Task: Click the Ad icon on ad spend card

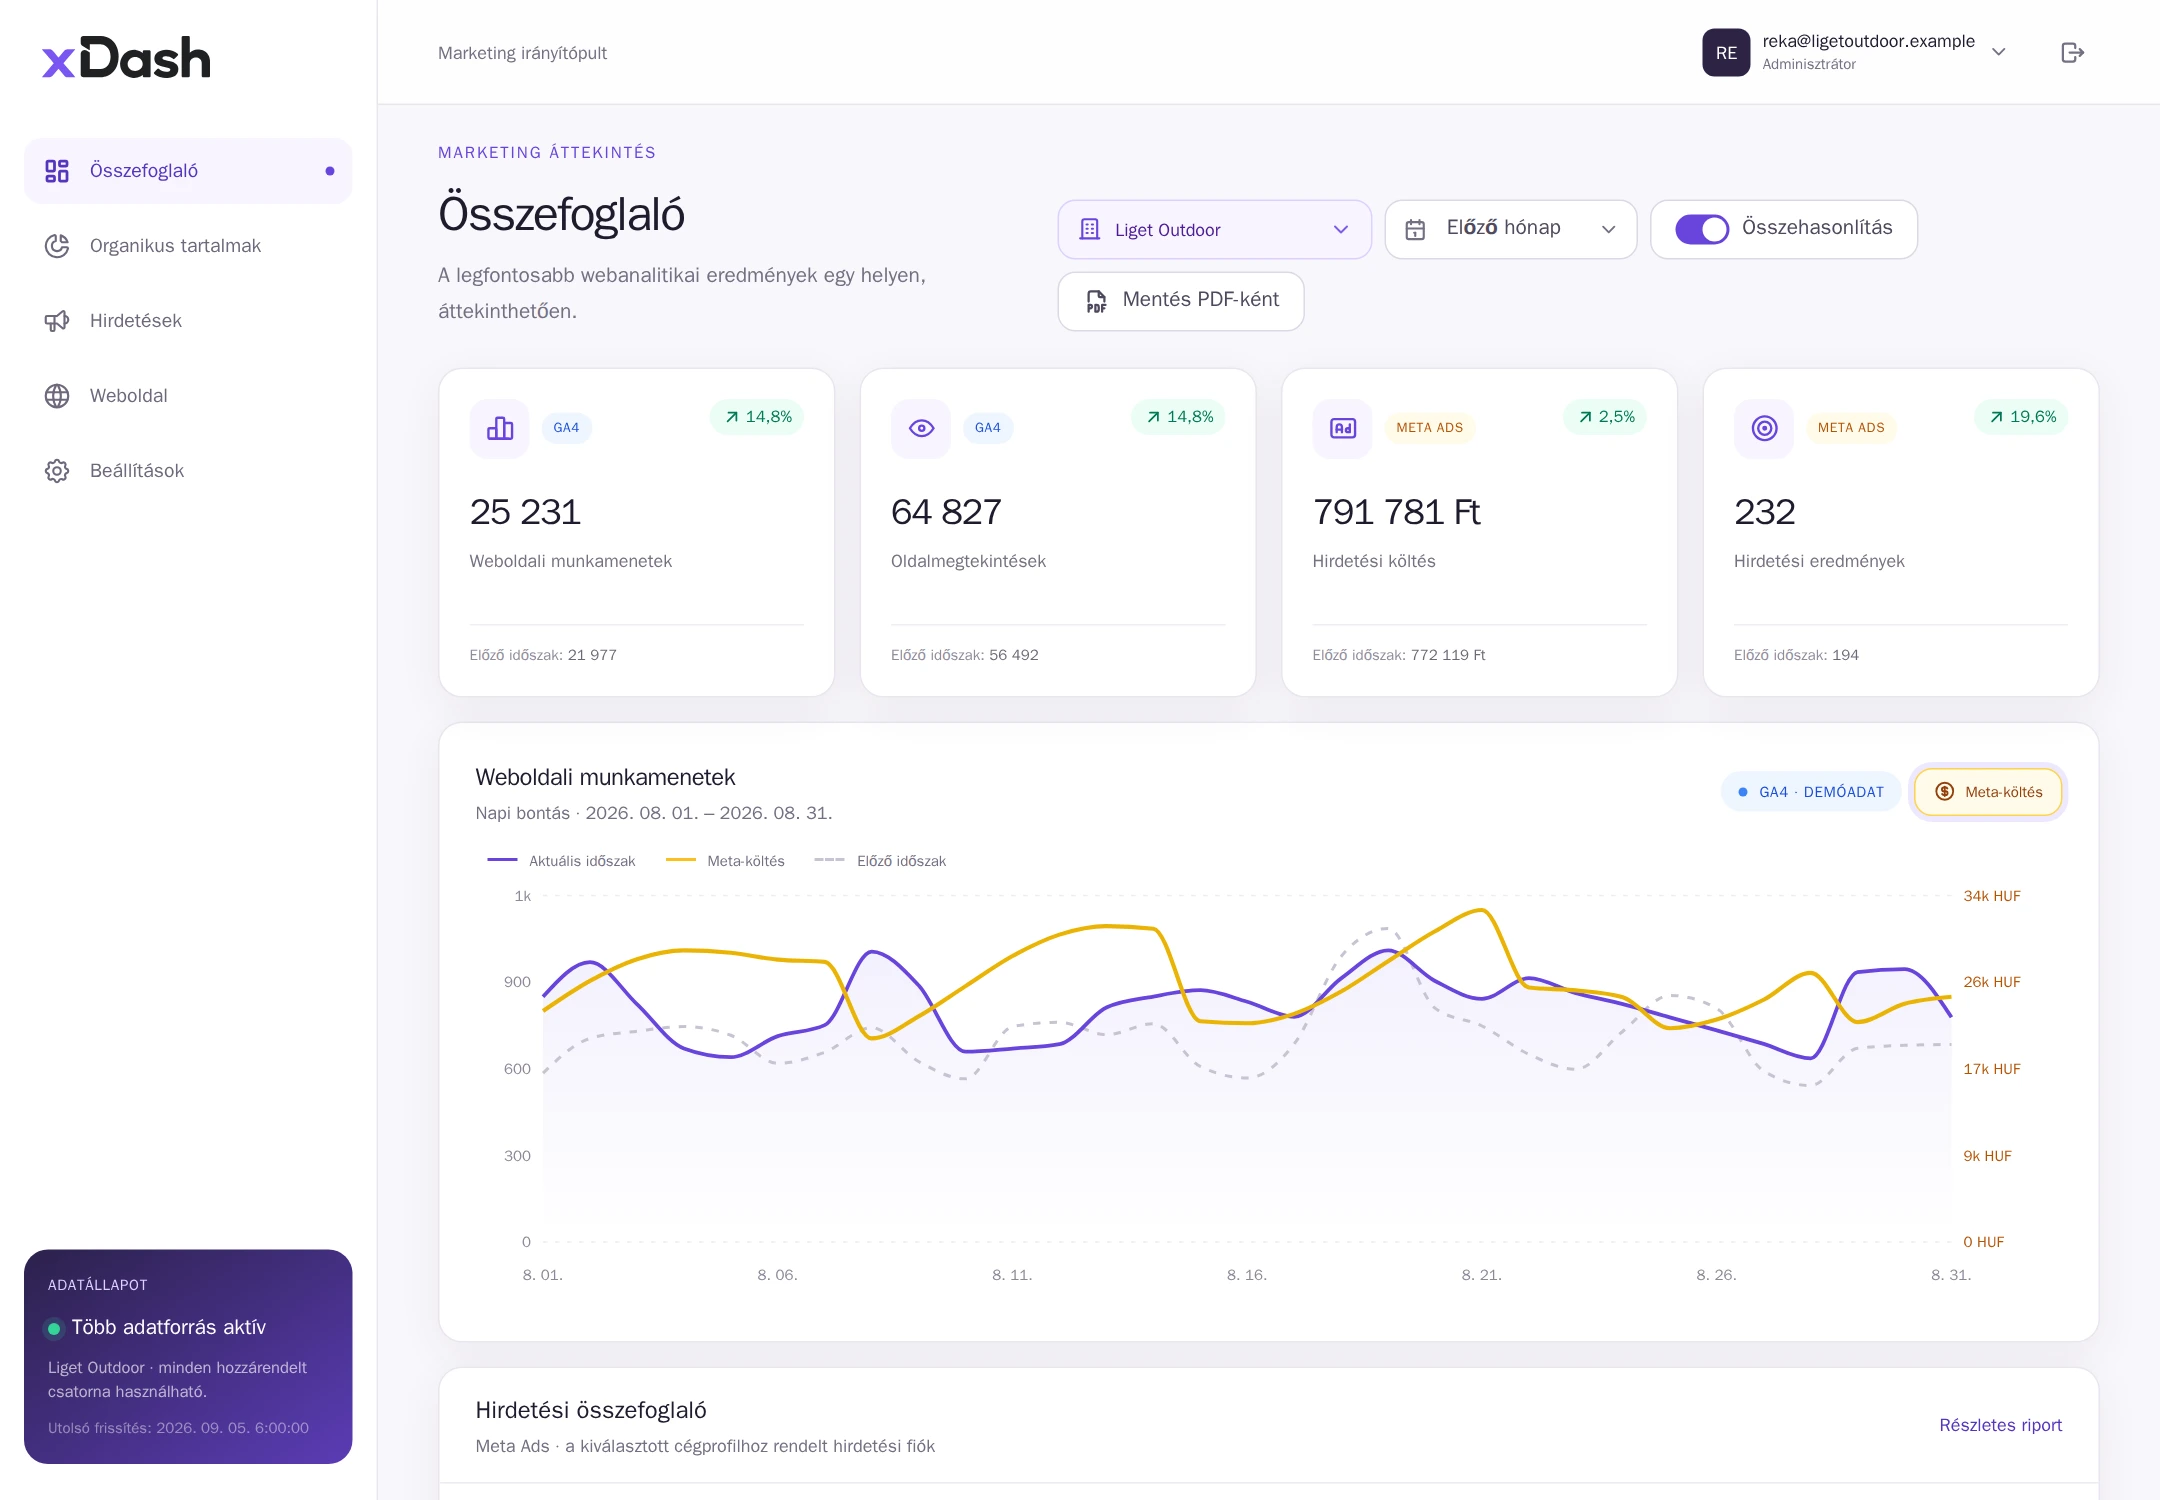Action: click(x=1342, y=428)
